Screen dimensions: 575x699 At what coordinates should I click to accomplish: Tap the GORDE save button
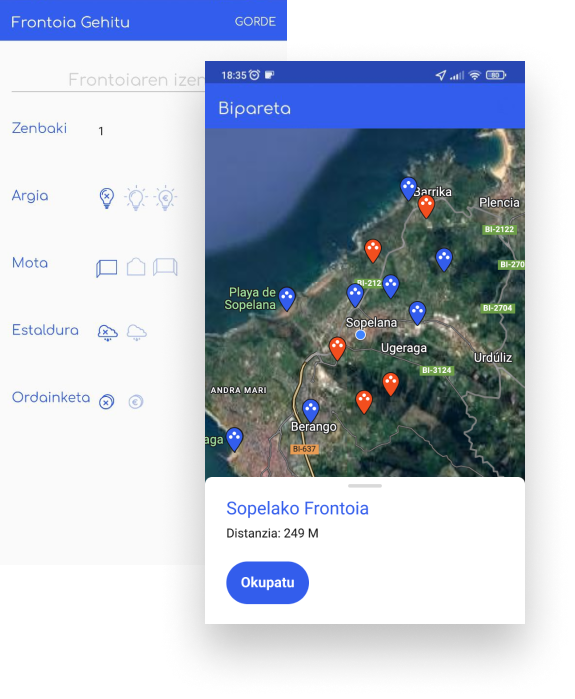(x=255, y=21)
